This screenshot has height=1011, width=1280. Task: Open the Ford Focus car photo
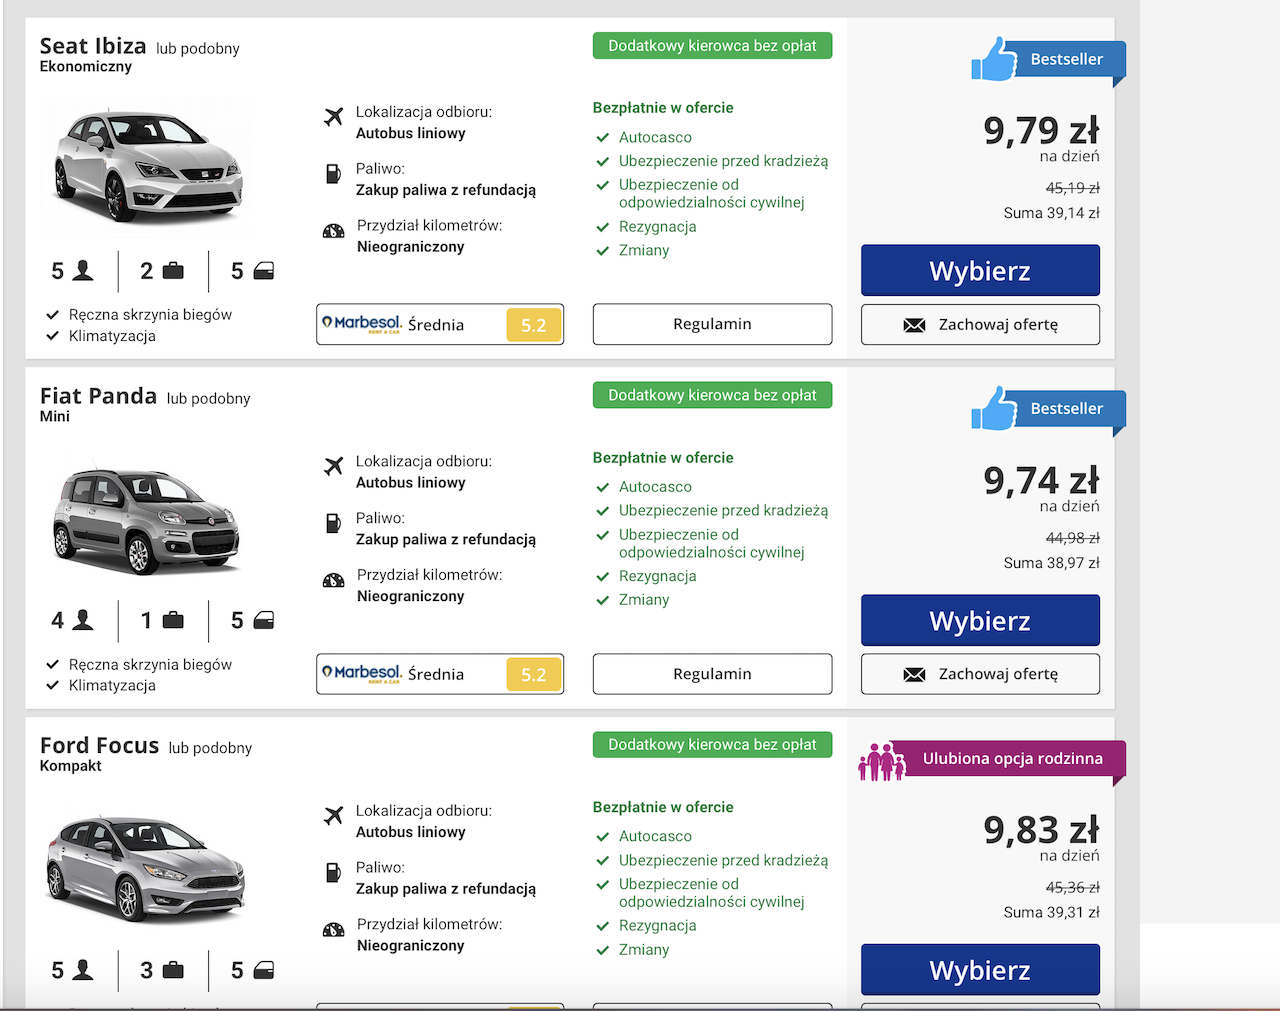146,867
